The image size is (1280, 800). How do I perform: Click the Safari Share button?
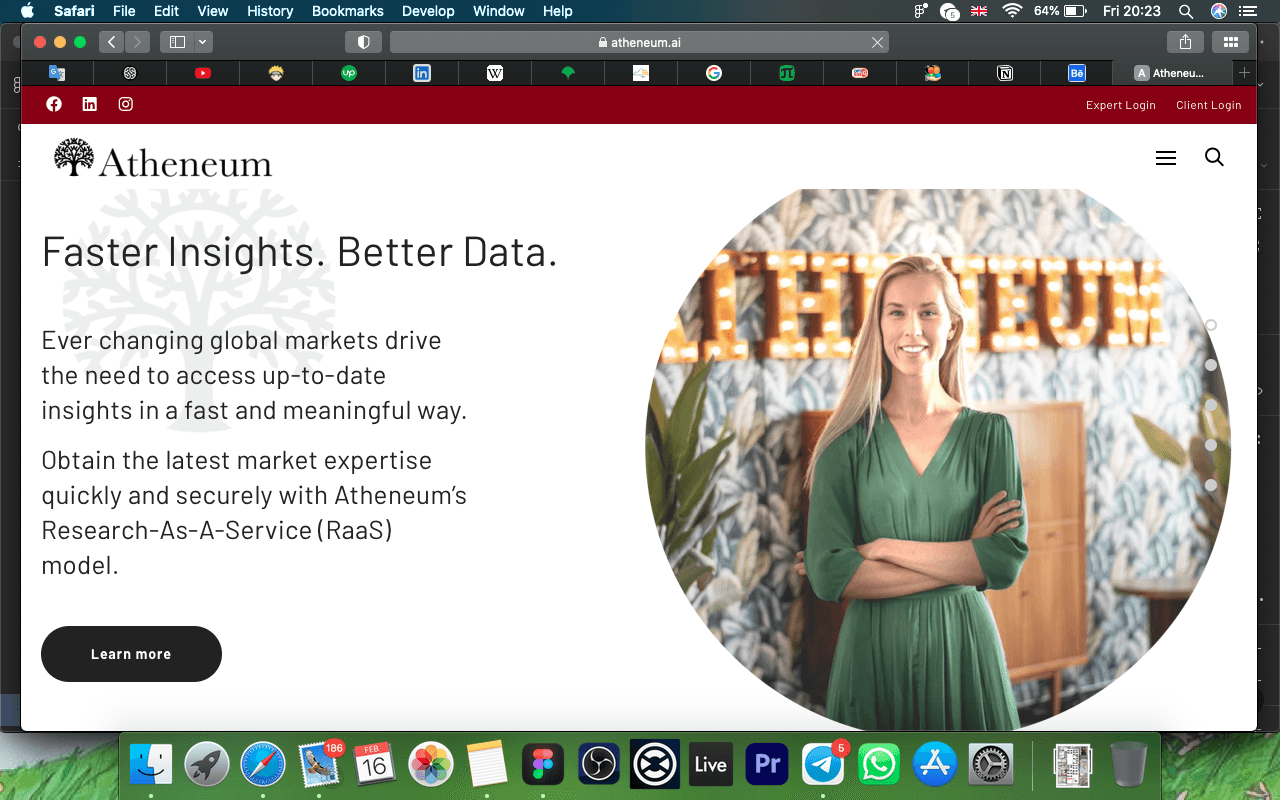(x=1185, y=42)
